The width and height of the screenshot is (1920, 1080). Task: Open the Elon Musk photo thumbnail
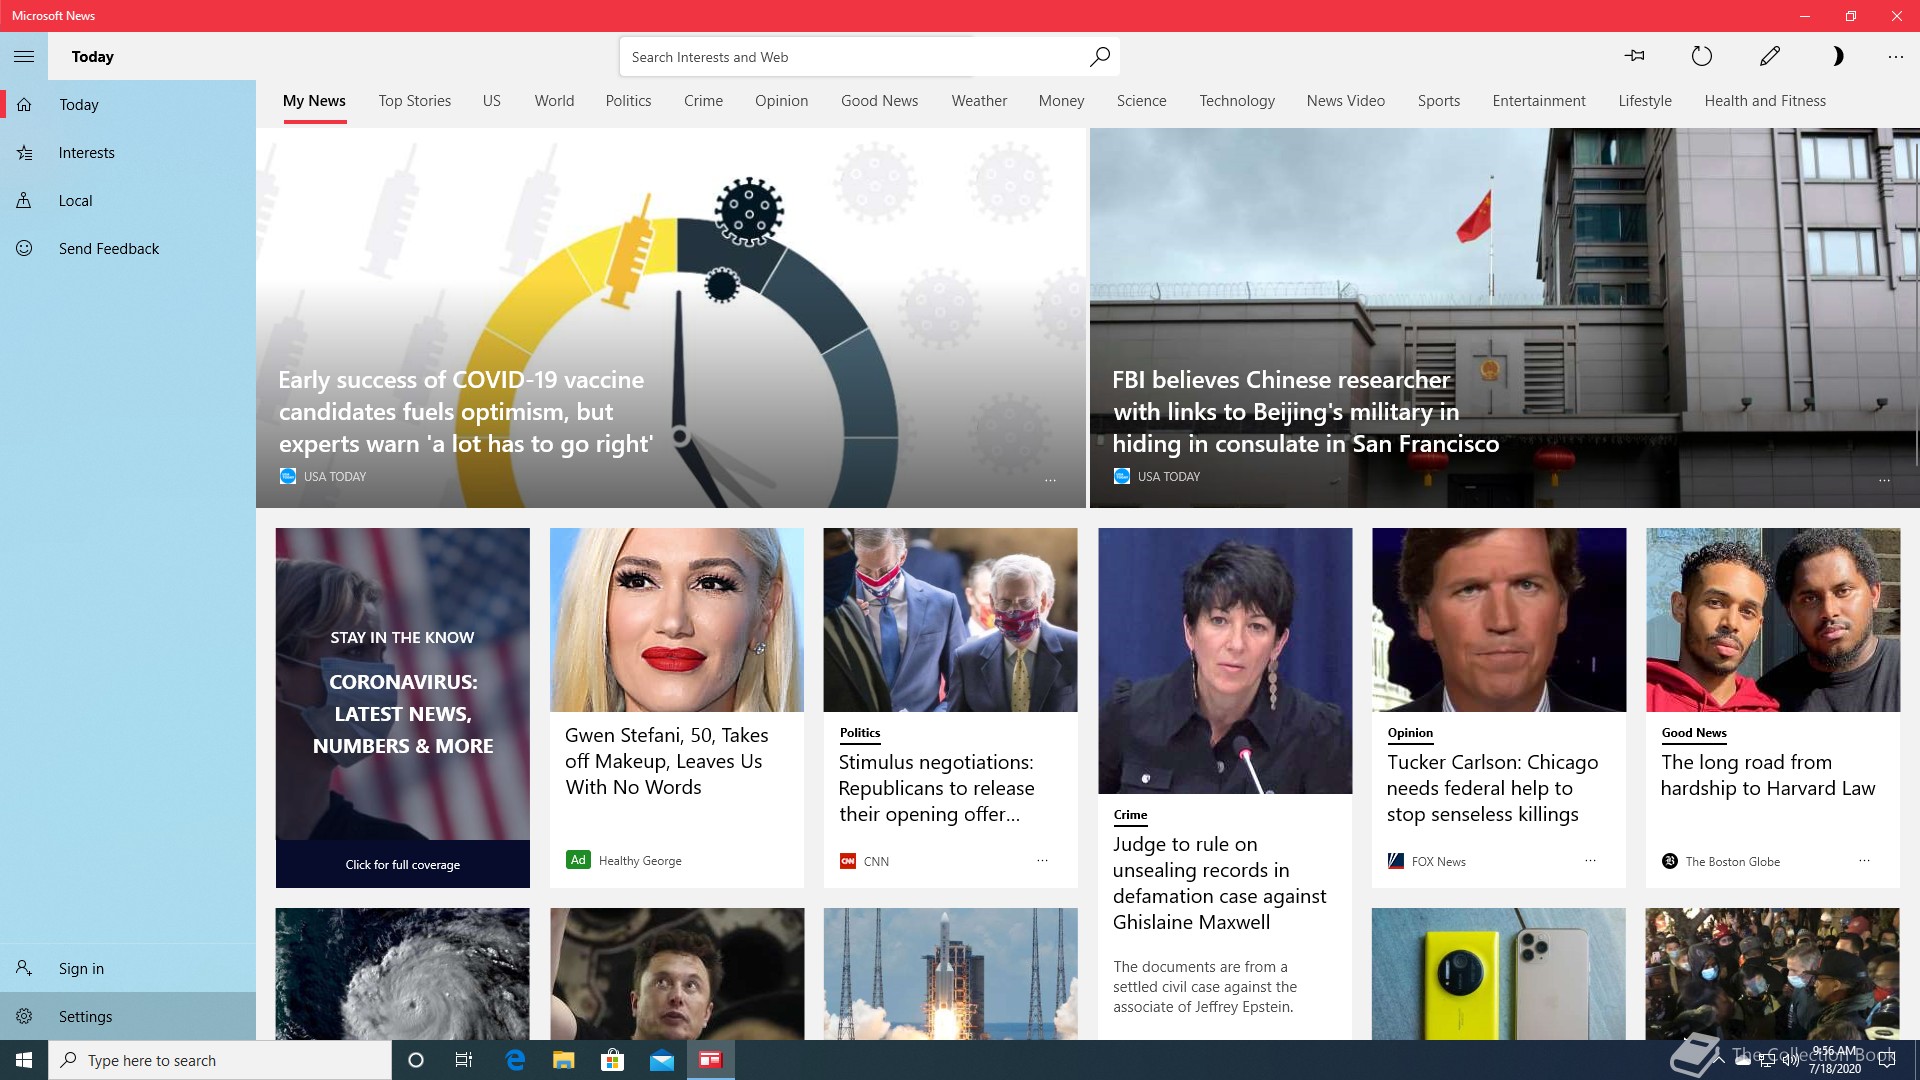pos(676,974)
